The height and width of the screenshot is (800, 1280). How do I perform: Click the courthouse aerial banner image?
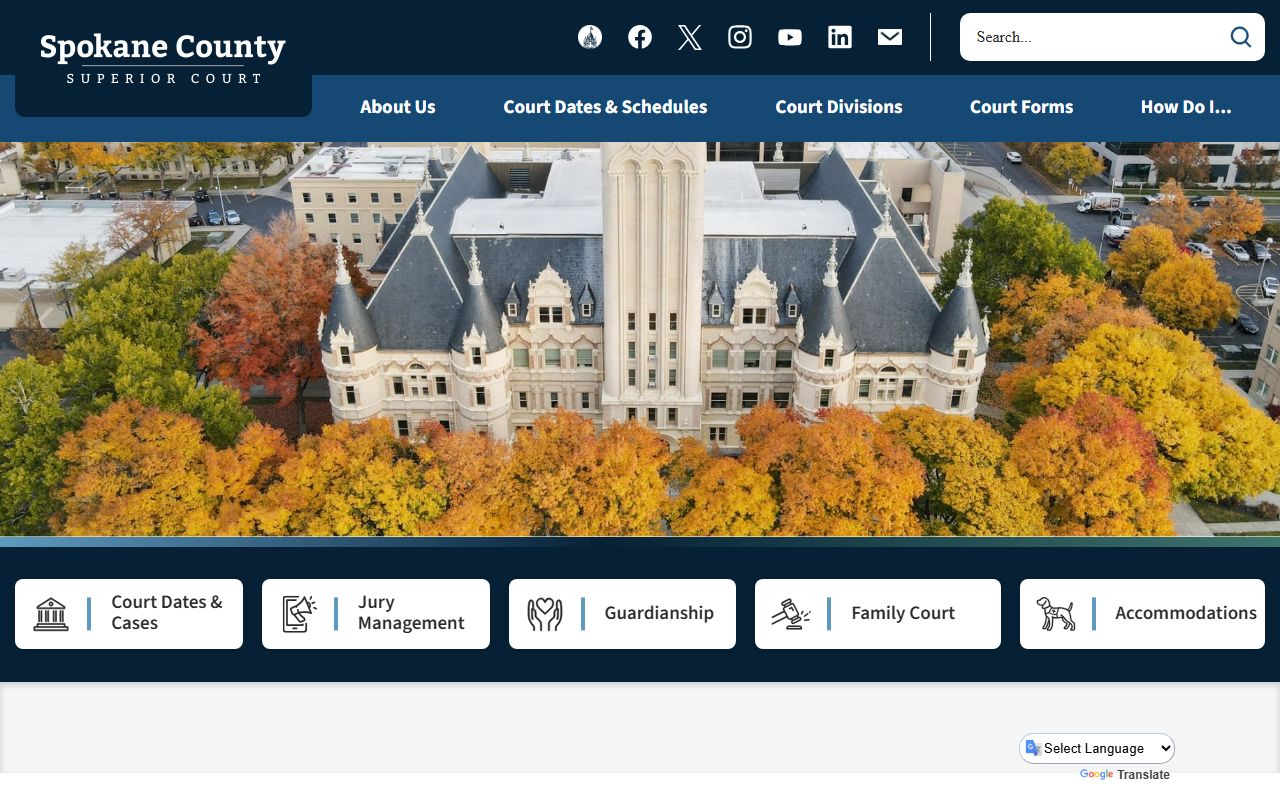pyautogui.click(x=640, y=339)
